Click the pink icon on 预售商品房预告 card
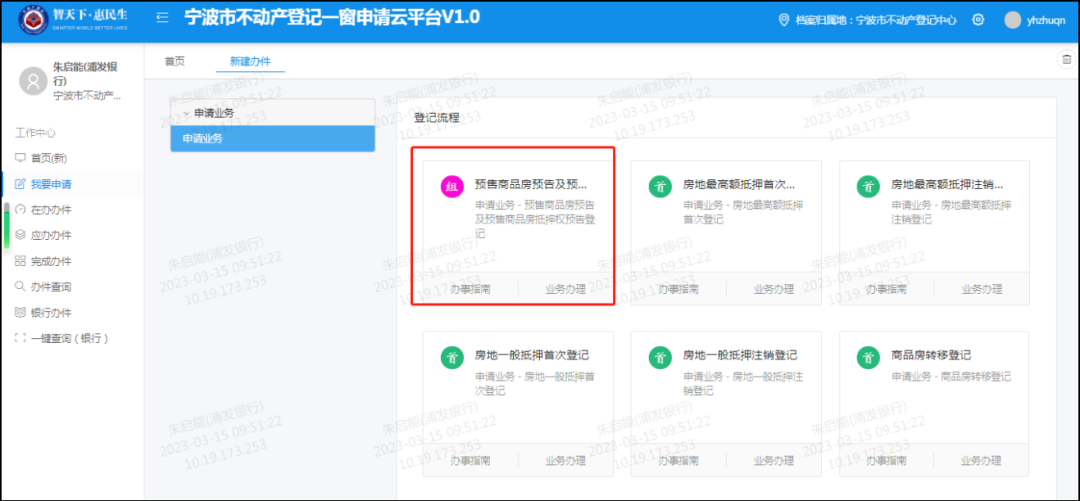 [452, 186]
